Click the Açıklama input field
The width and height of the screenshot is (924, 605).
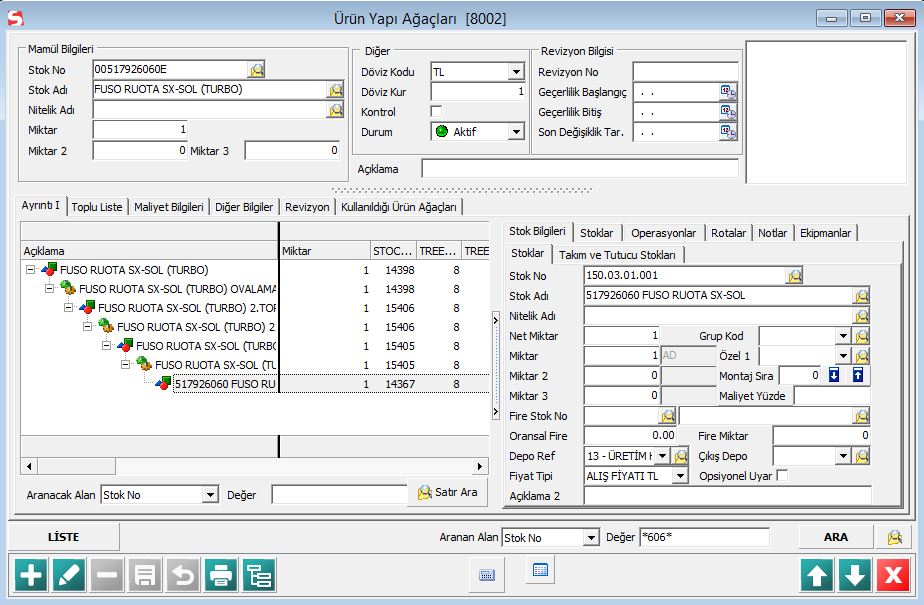pos(580,169)
